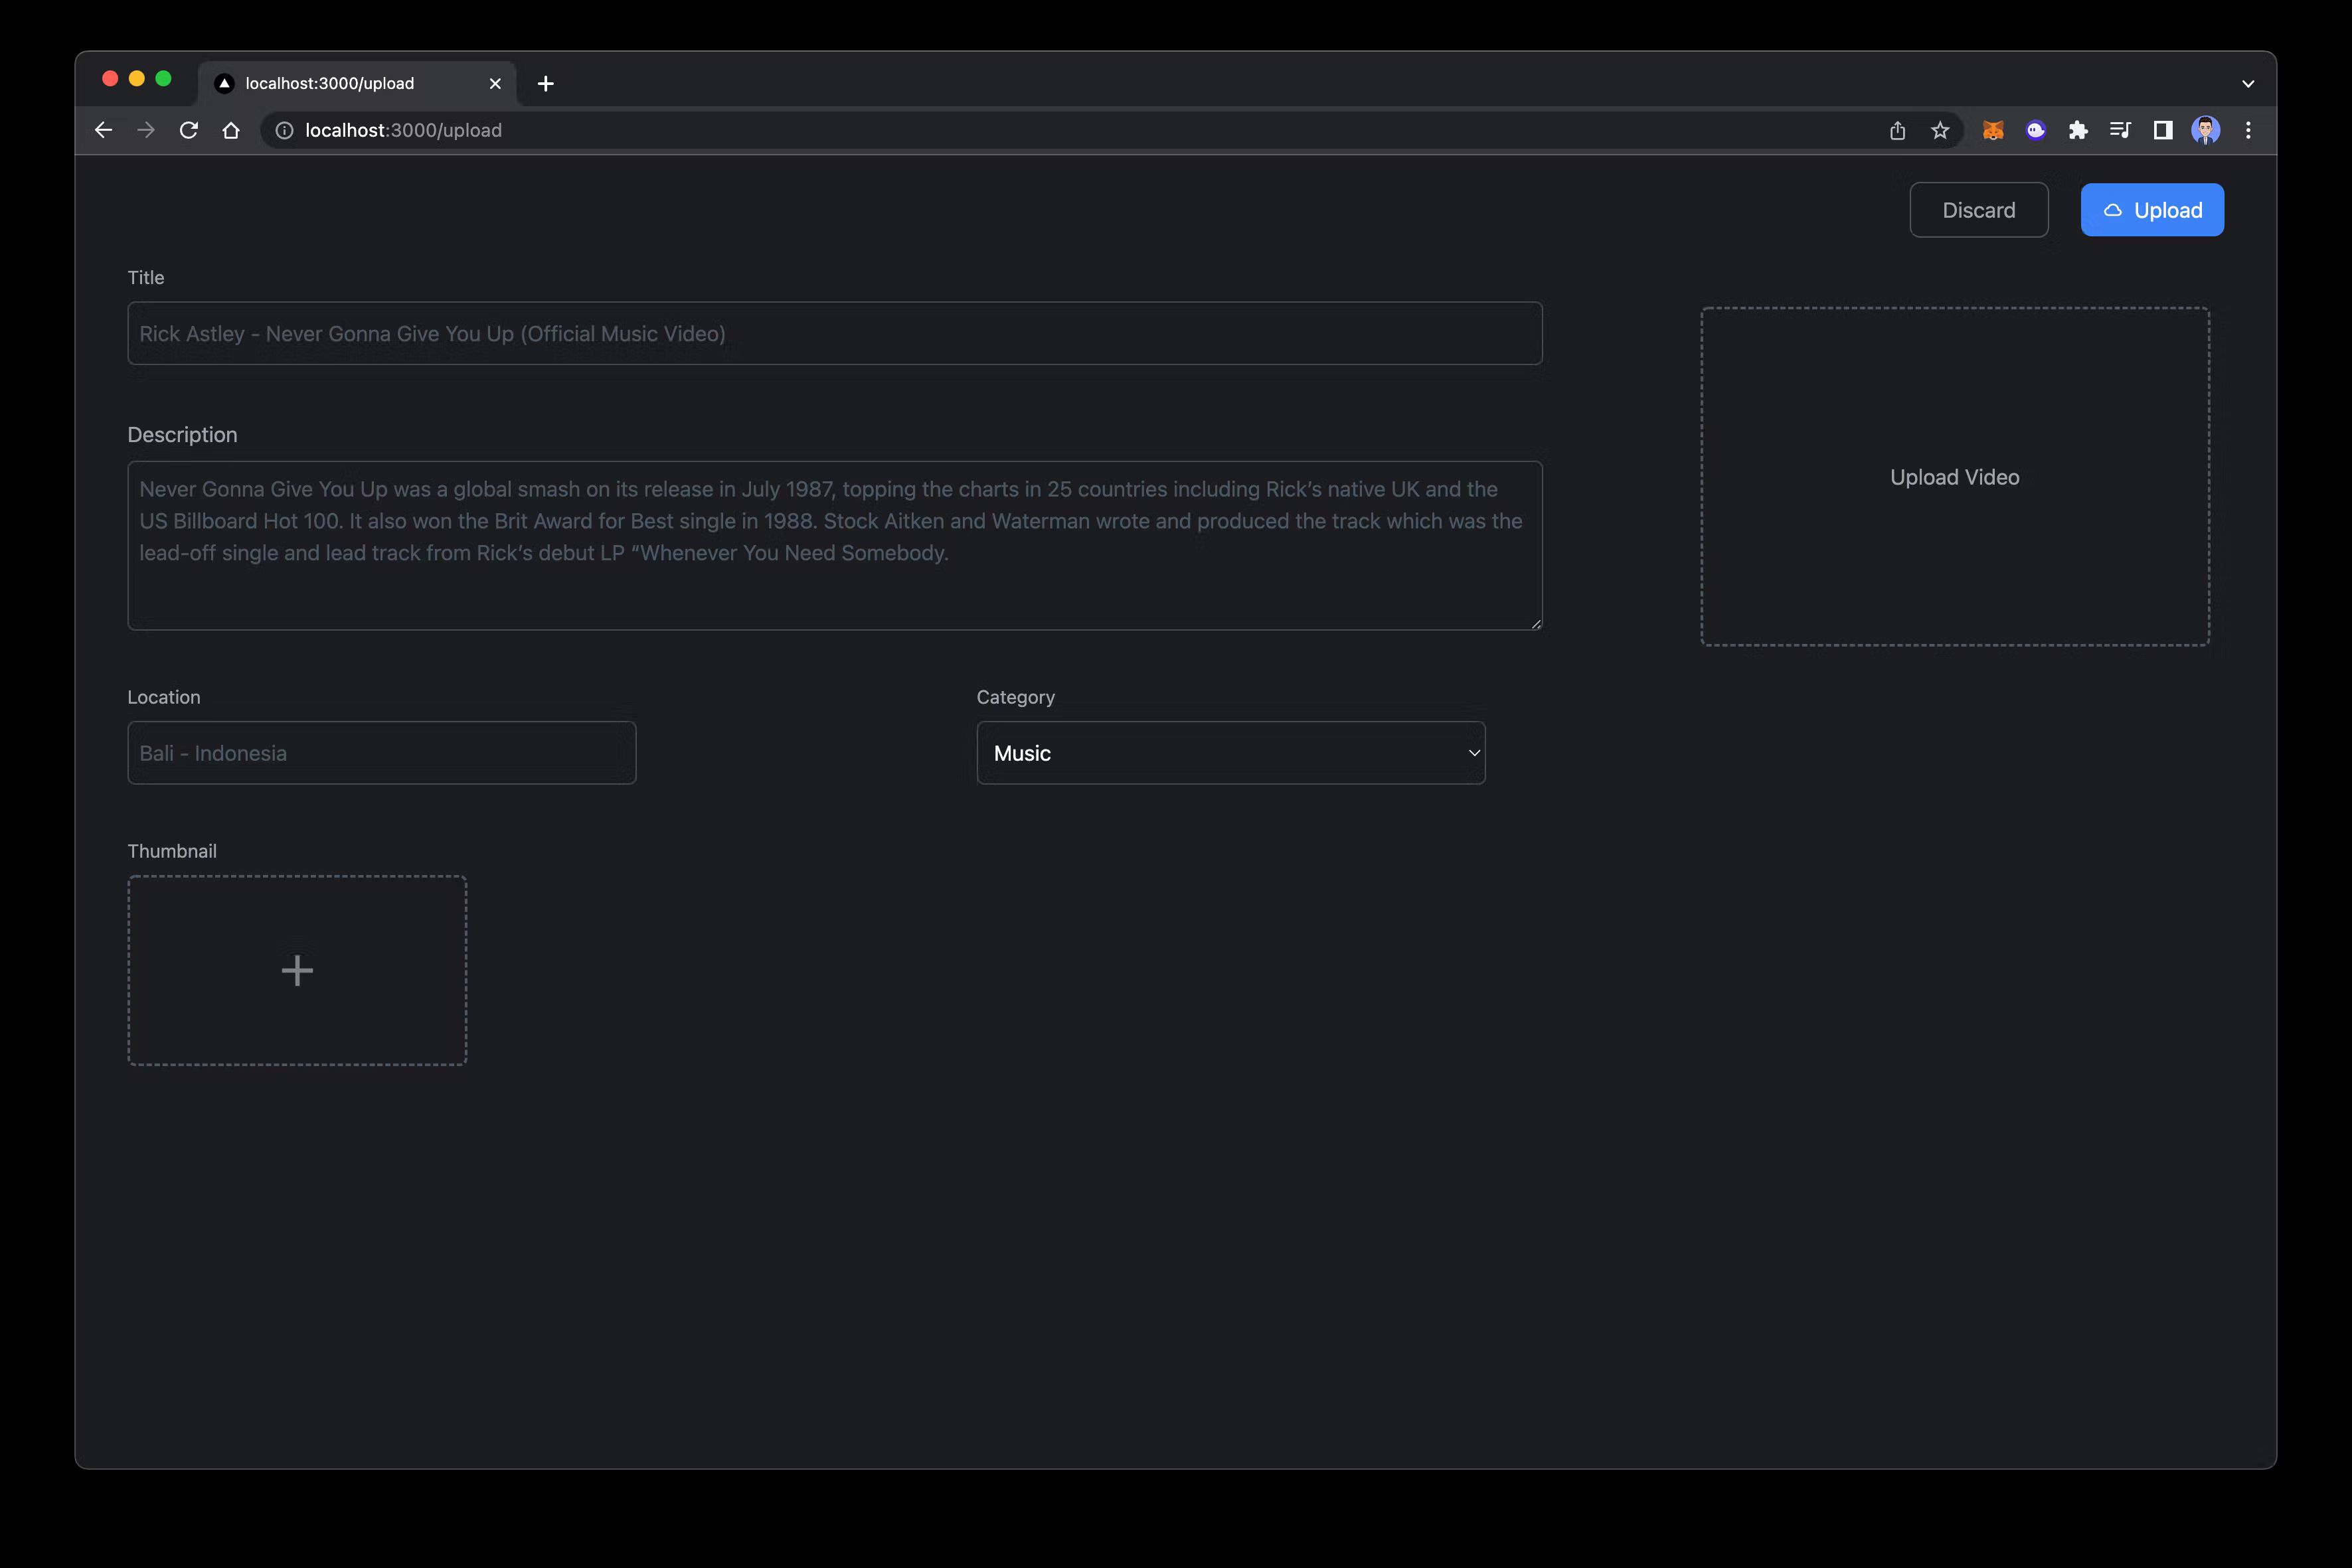Select the localhost:3000/upload tab
This screenshot has width=2352, height=1568.
click(x=357, y=83)
